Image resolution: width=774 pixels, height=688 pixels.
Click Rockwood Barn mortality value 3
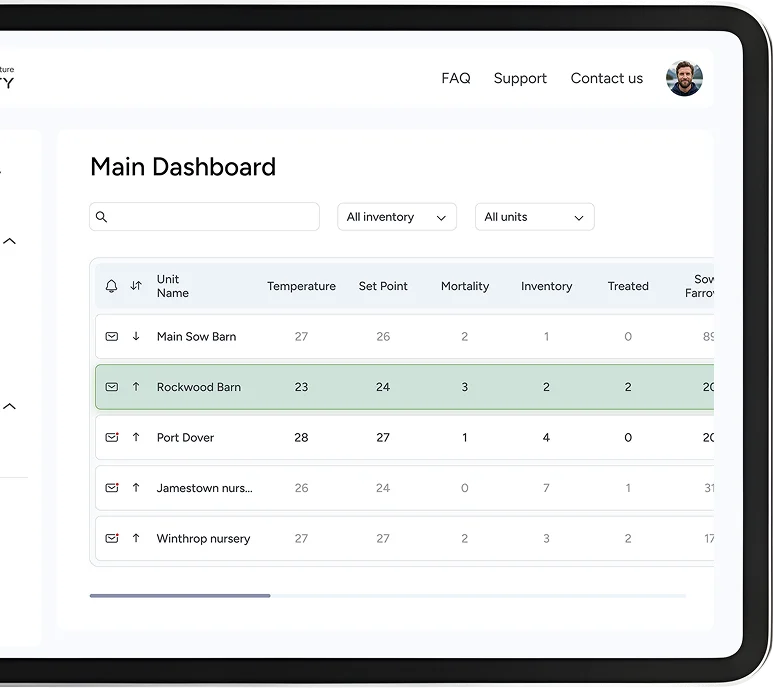click(x=464, y=387)
